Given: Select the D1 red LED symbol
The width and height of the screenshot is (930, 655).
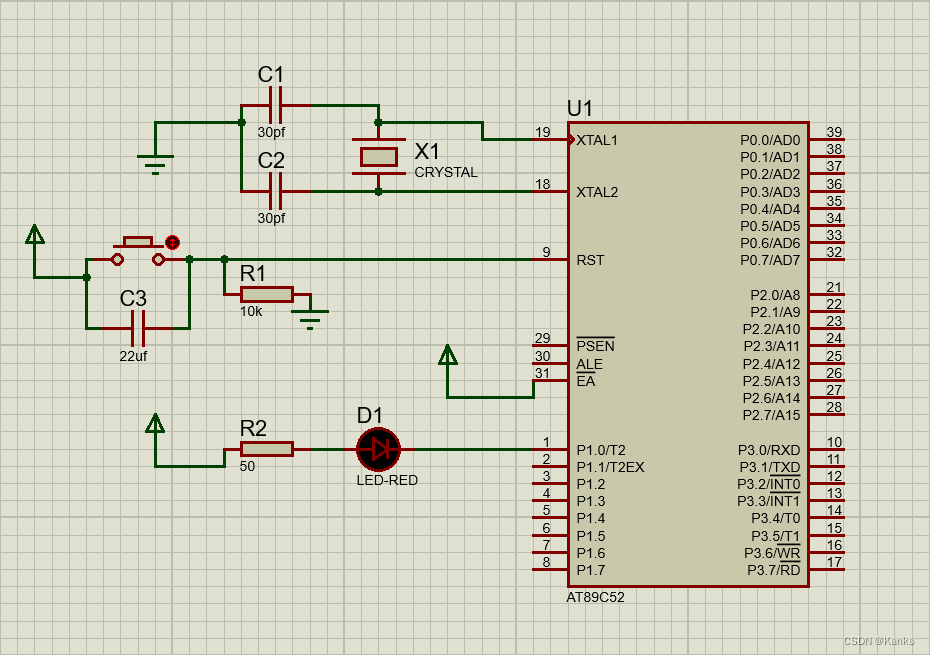Looking at the screenshot, I should click(x=378, y=449).
